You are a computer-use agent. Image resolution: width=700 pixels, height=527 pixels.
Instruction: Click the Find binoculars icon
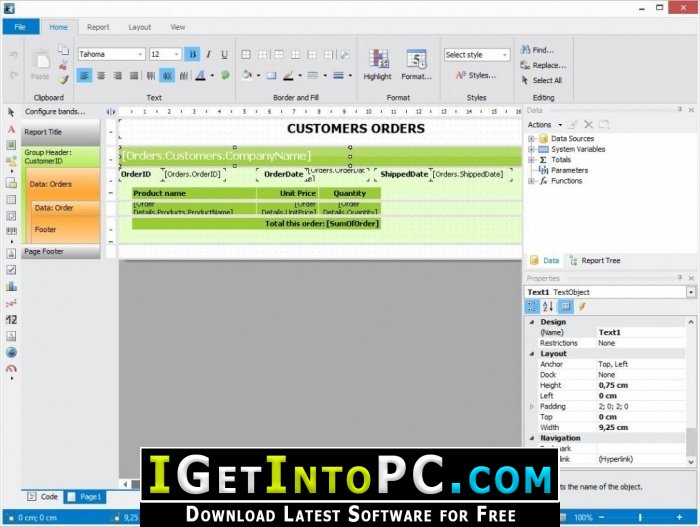[525, 50]
